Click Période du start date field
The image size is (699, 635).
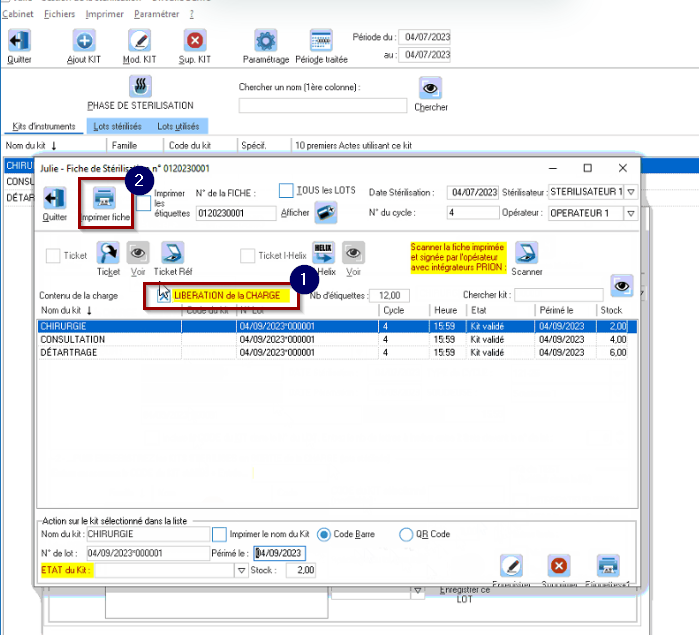tap(425, 37)
